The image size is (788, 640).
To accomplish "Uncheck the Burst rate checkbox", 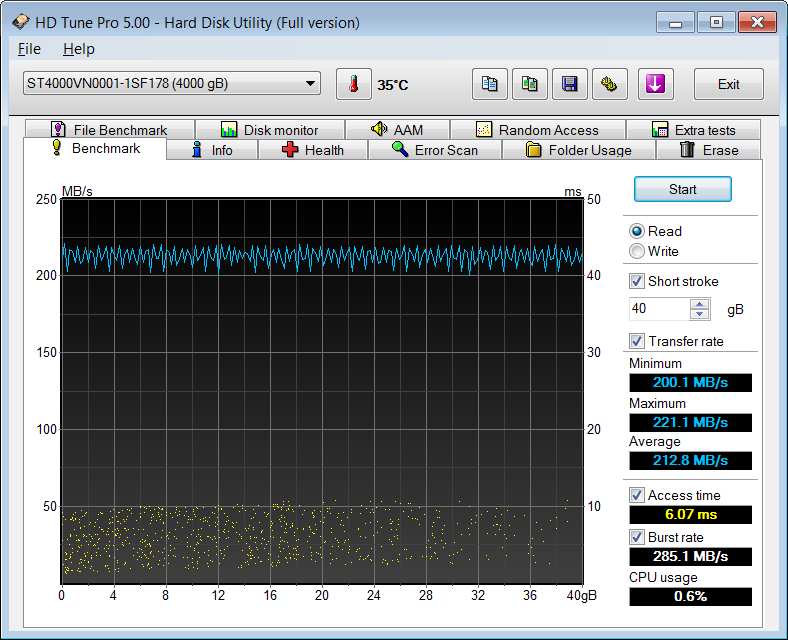I will point(637,537).
